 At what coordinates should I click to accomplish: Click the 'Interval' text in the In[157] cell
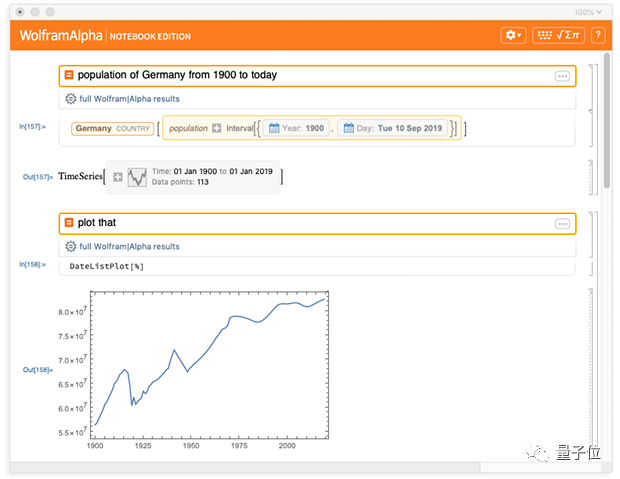coord(240,128)
